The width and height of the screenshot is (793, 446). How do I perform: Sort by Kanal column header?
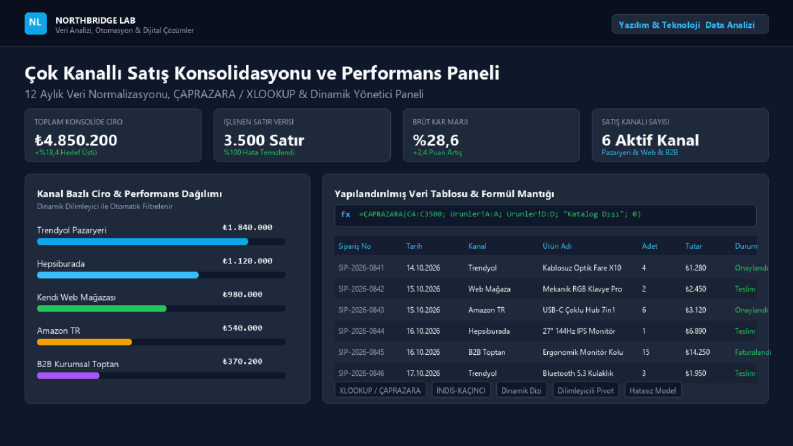pos(477,246)
